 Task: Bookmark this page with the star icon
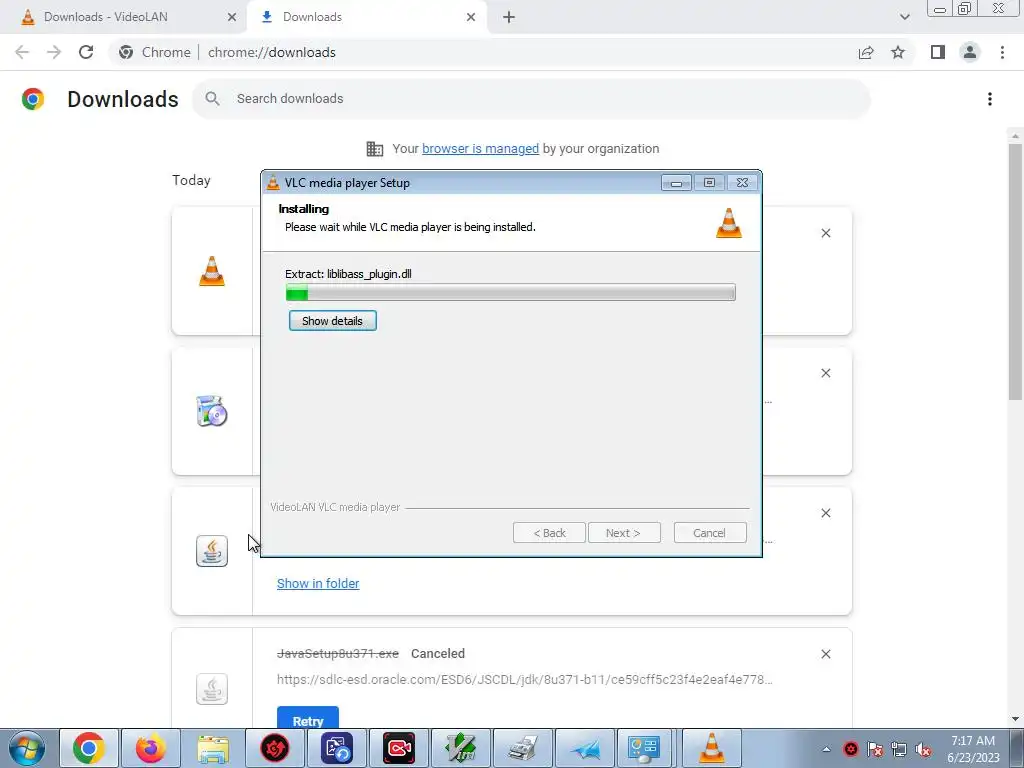[x=898, y=52]
